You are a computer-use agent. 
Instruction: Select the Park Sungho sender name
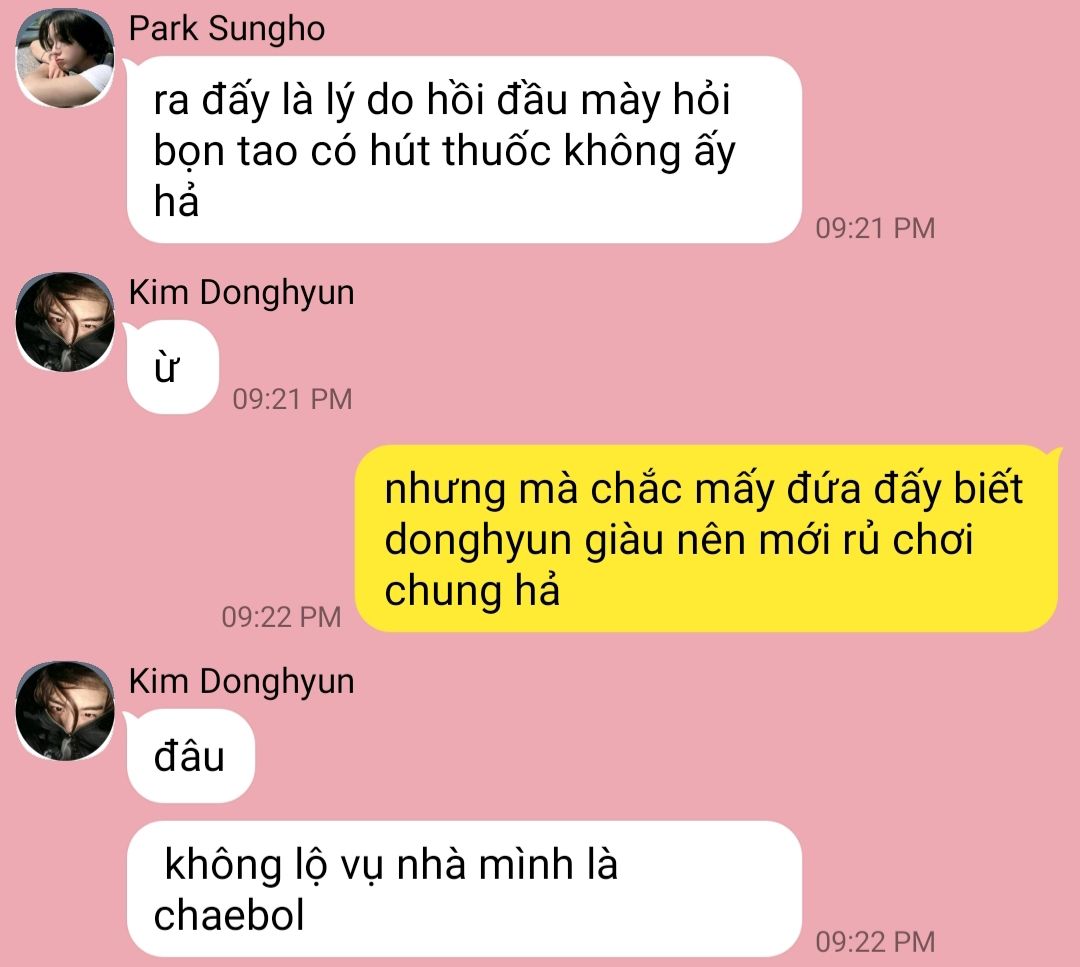[x=227, y=29]
